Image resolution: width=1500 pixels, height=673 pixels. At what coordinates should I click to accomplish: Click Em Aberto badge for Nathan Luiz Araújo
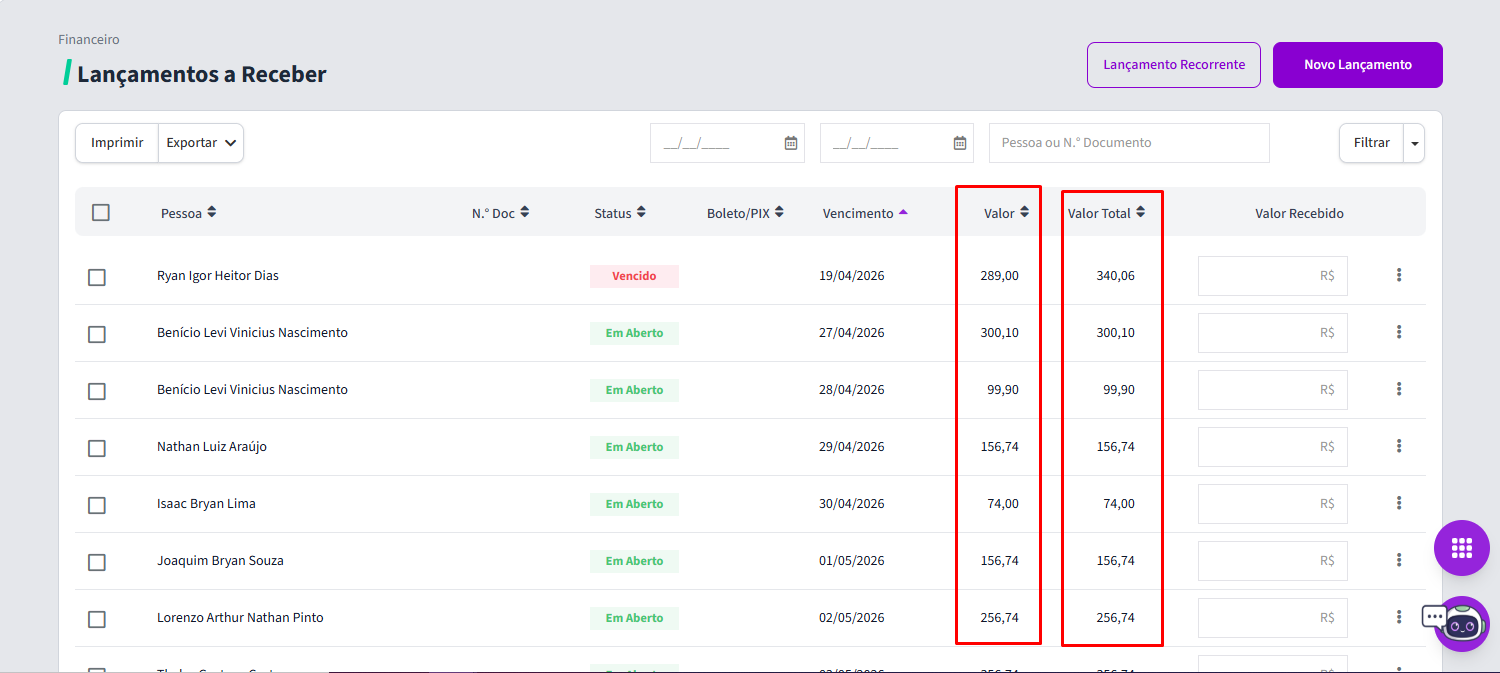634,447
